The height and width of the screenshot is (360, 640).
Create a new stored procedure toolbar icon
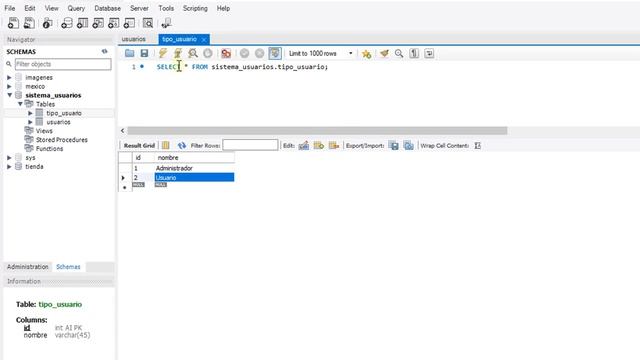(113, 23)
